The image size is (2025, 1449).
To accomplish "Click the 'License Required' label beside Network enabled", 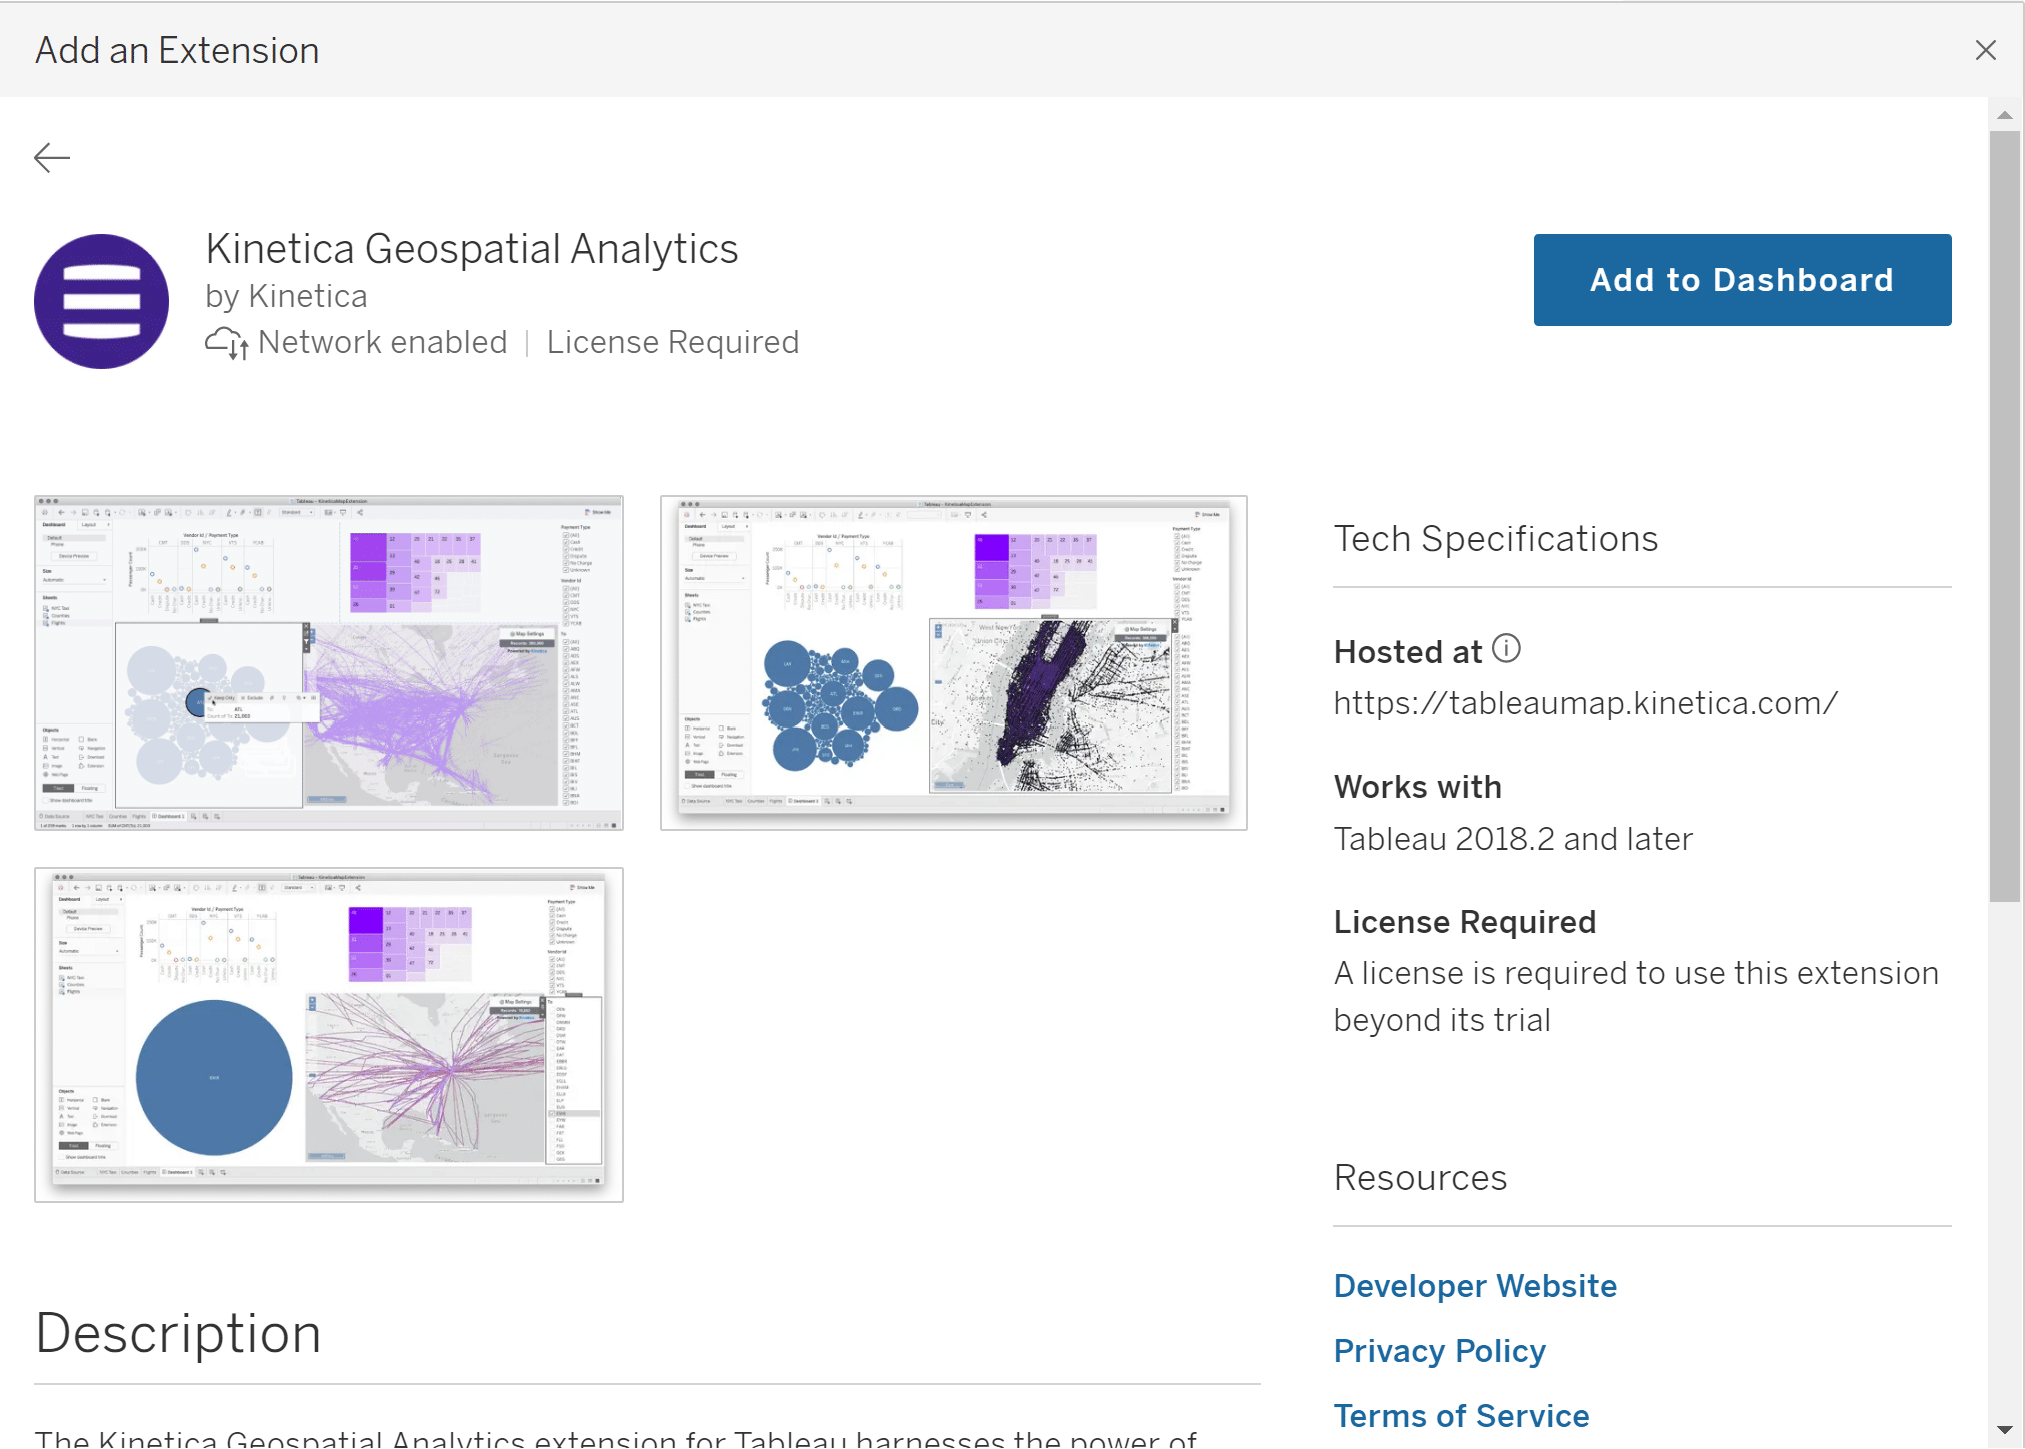I will point(673,342).
